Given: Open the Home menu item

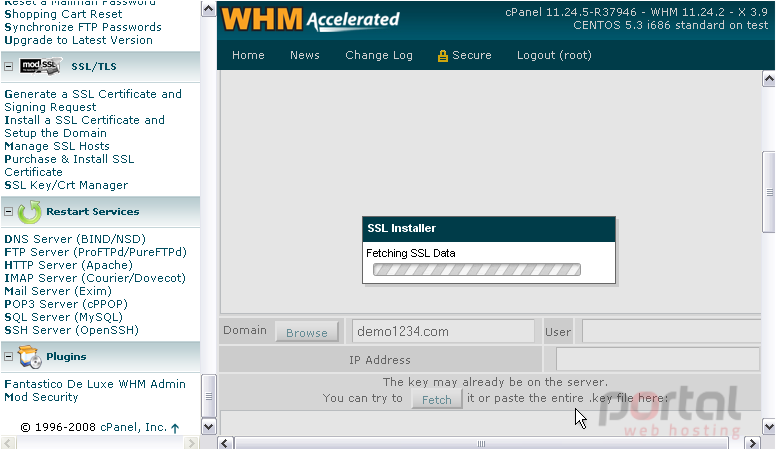Looking at the screenshot, I should click(x=248, y=55).
